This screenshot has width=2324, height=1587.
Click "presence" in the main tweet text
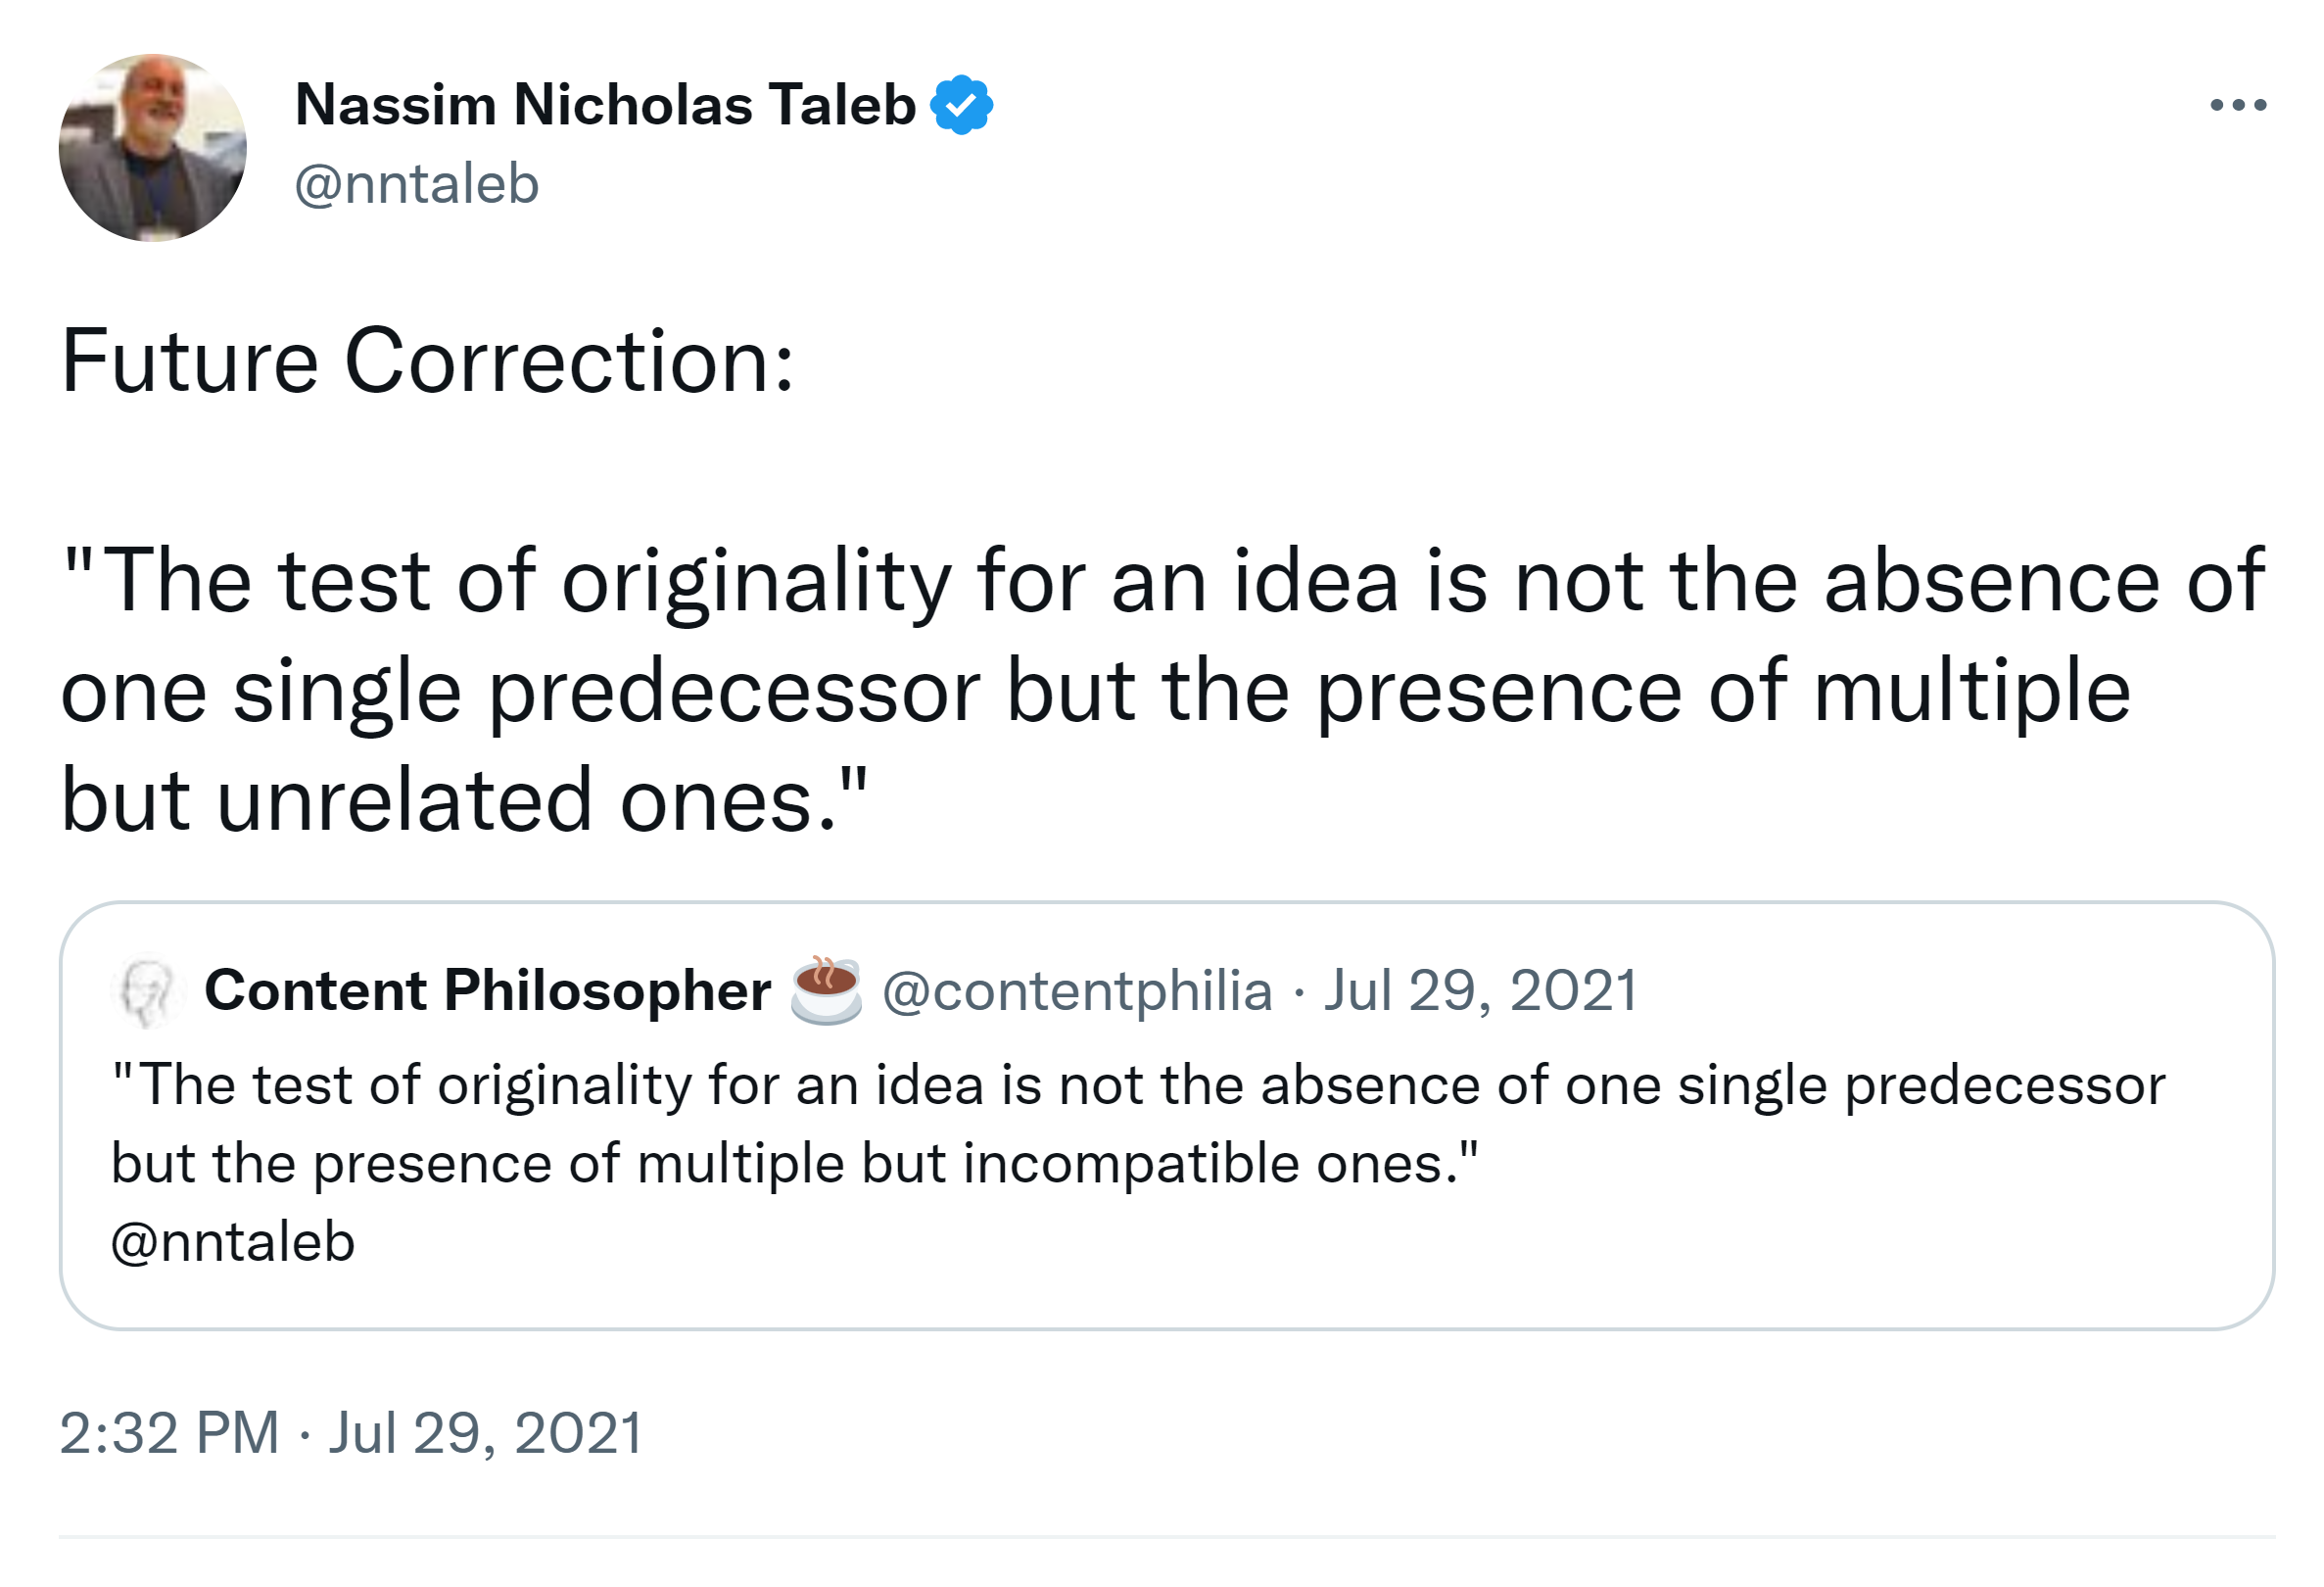pyautogui.click(x=1498, y=691)
